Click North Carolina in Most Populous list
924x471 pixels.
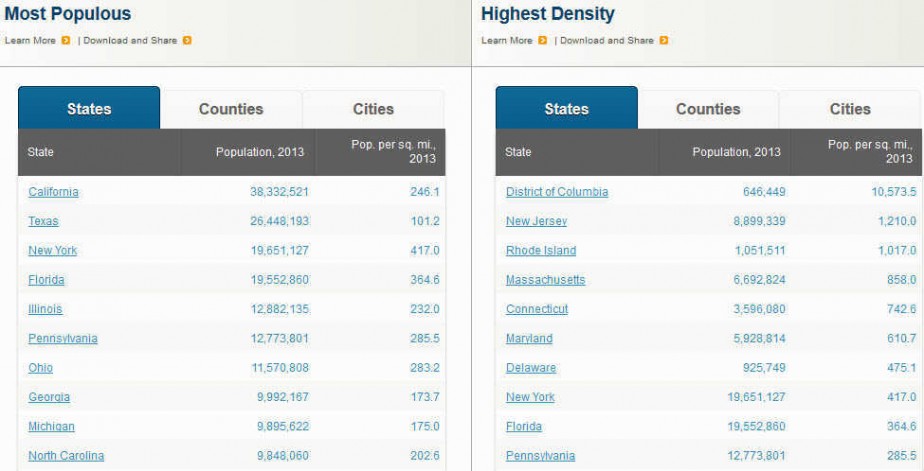(66, 456)
